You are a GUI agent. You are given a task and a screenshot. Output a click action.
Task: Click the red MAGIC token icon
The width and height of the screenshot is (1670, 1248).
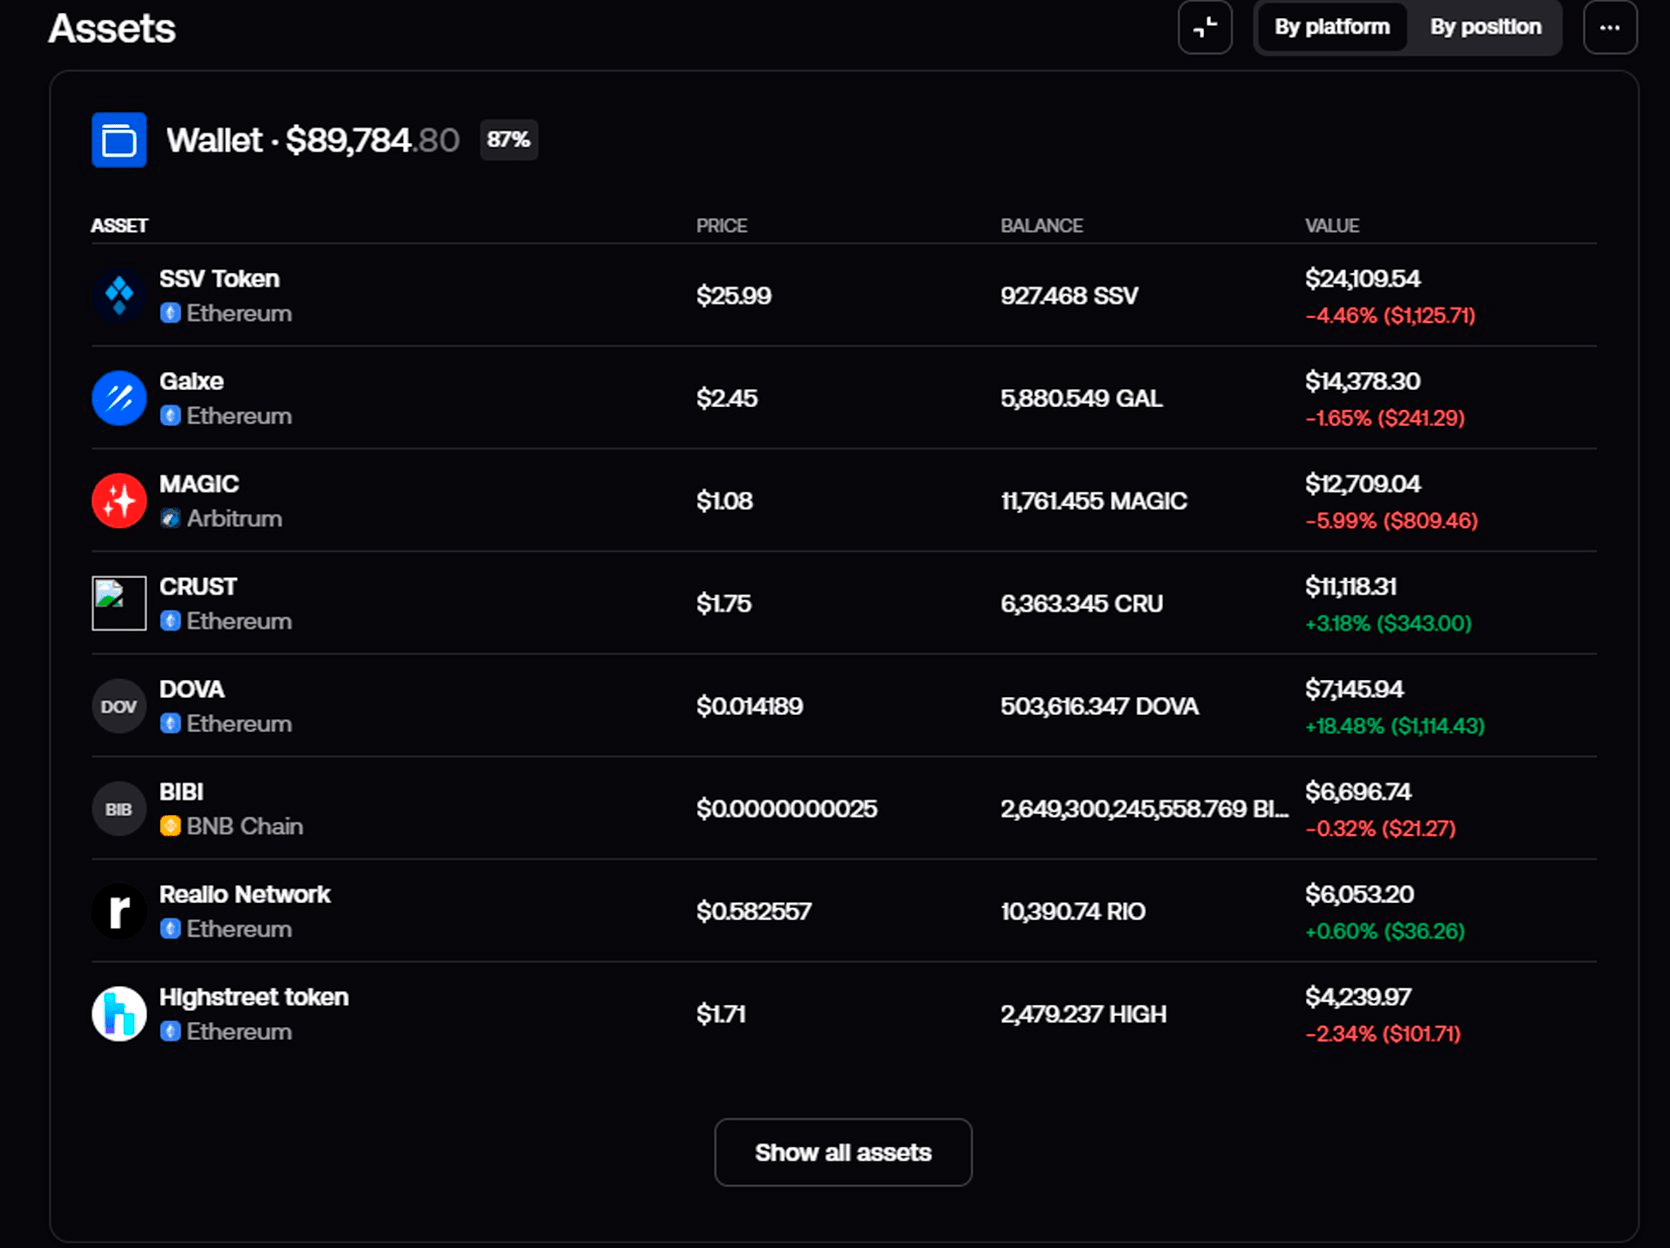click(119, 501)
